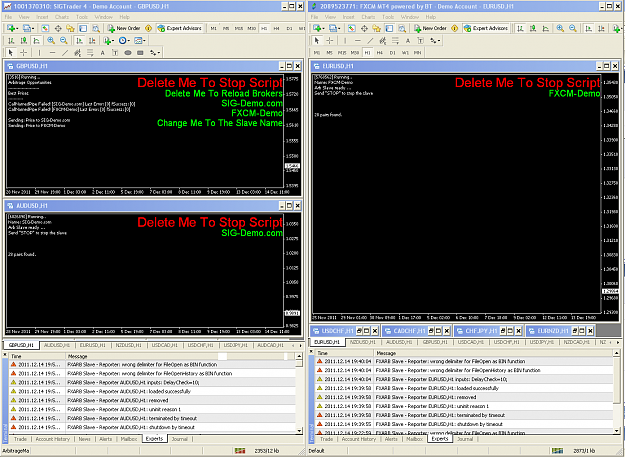Screen dimensions: 625x457
Task: Open Strategy Tester in SIGTrader toolbar
Action: [96, 28]
